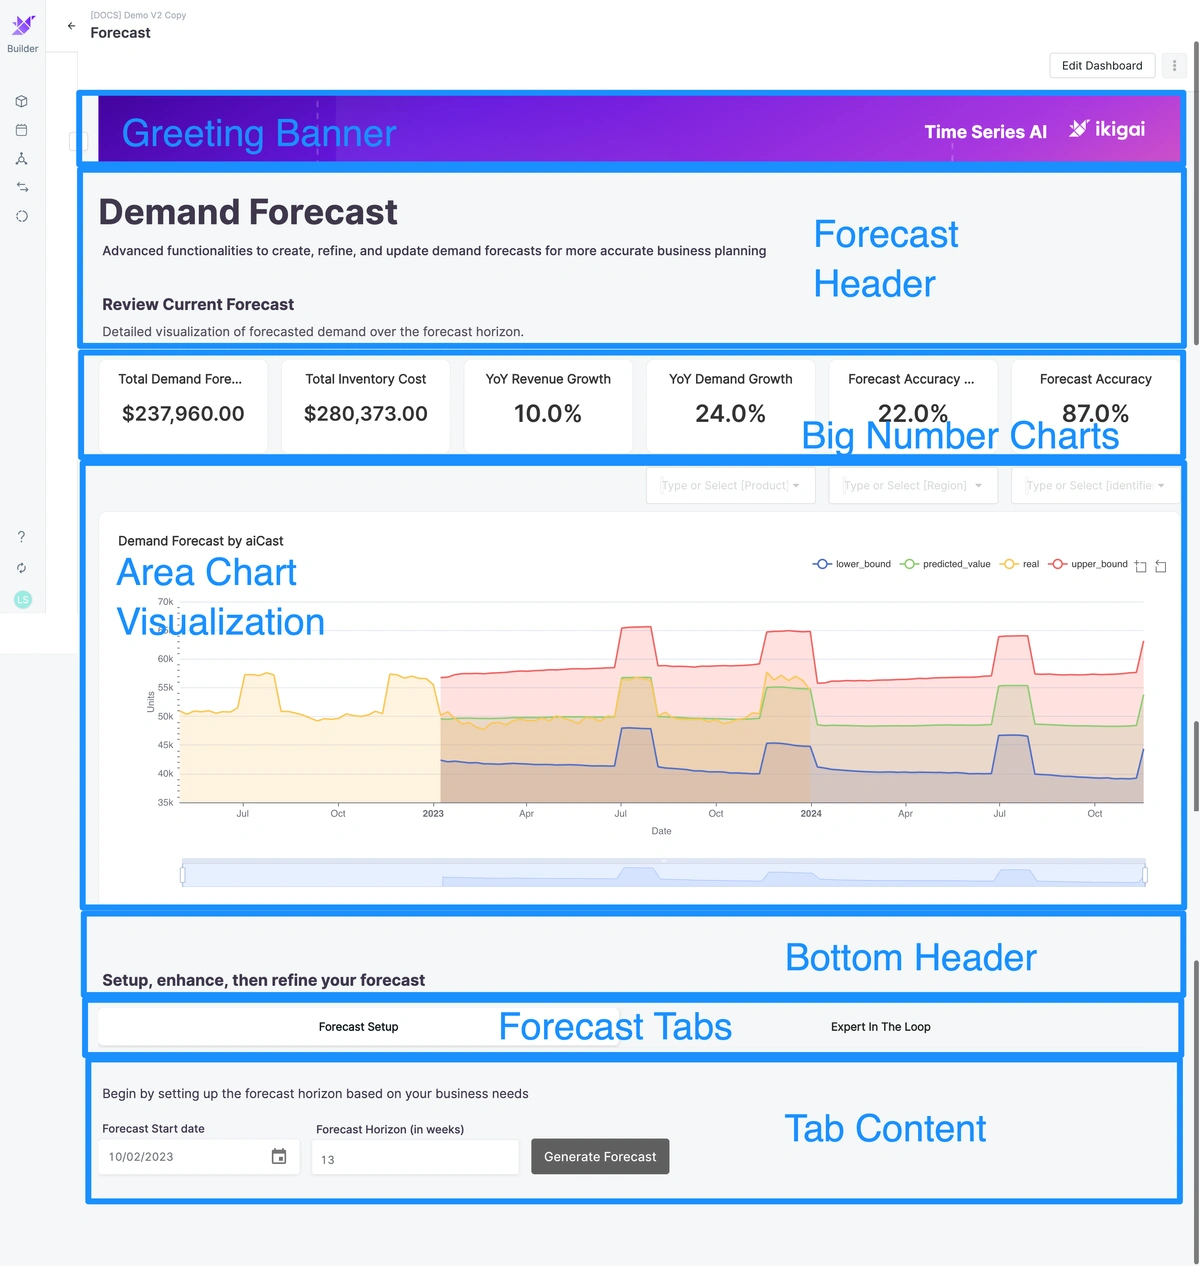The width and height of the screenshot is (1200, 1266).
Task: Open the swap arrows icon in sidebar
Action: pyautogui.click(x=22, y=187)
